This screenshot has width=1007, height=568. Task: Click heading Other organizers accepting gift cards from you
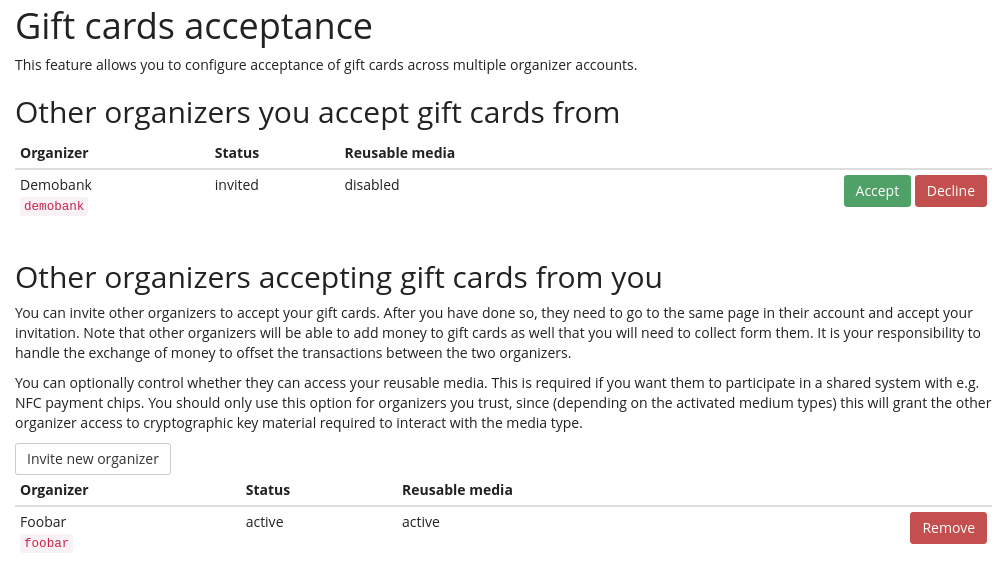[339, 276]
